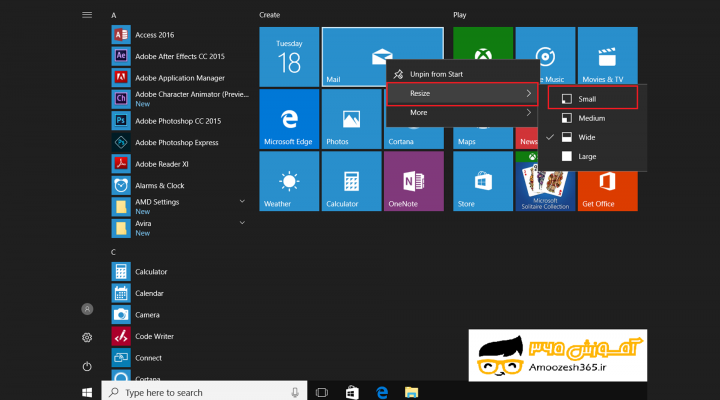The image size is (720, 400).
Task: Open the OneNote tile
Action: (414, 181)
